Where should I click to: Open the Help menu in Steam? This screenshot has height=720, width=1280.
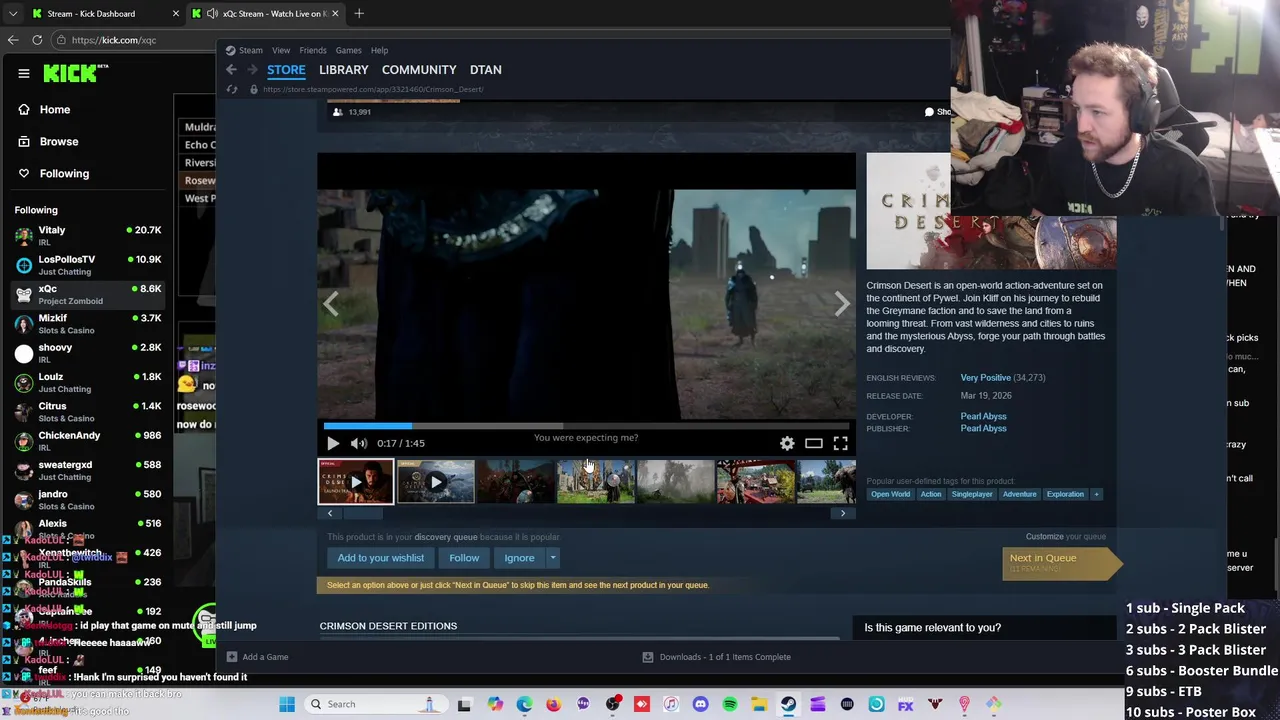[379, 50]
